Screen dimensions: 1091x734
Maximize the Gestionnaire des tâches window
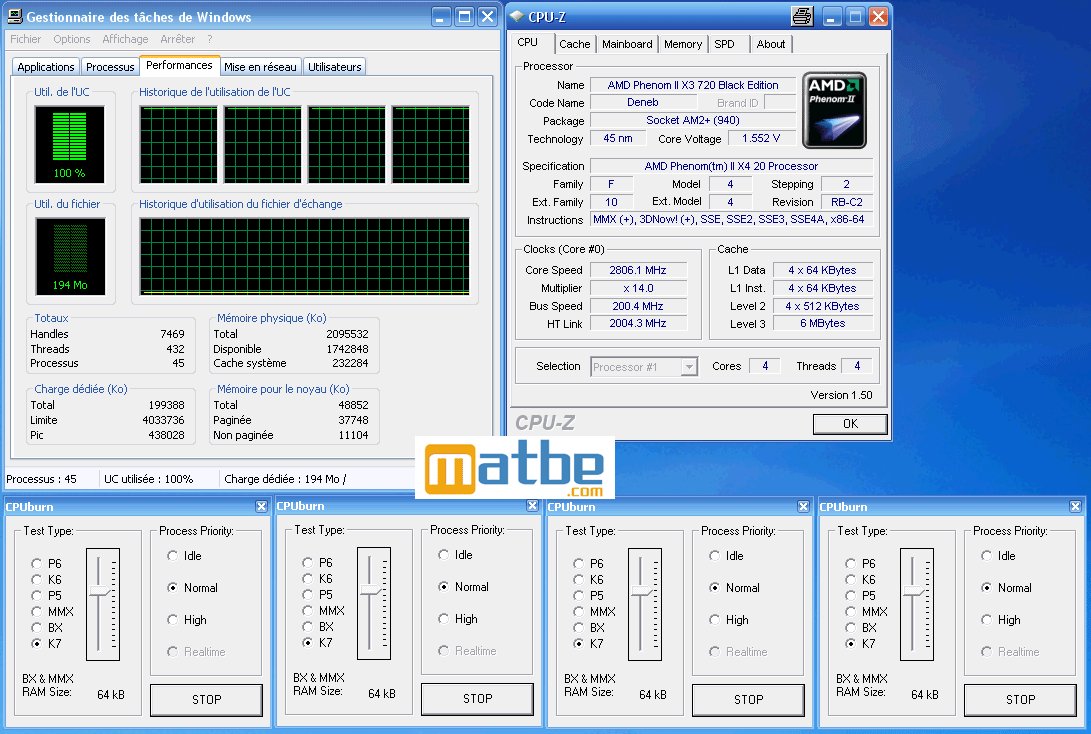click(x=465, y=17)
